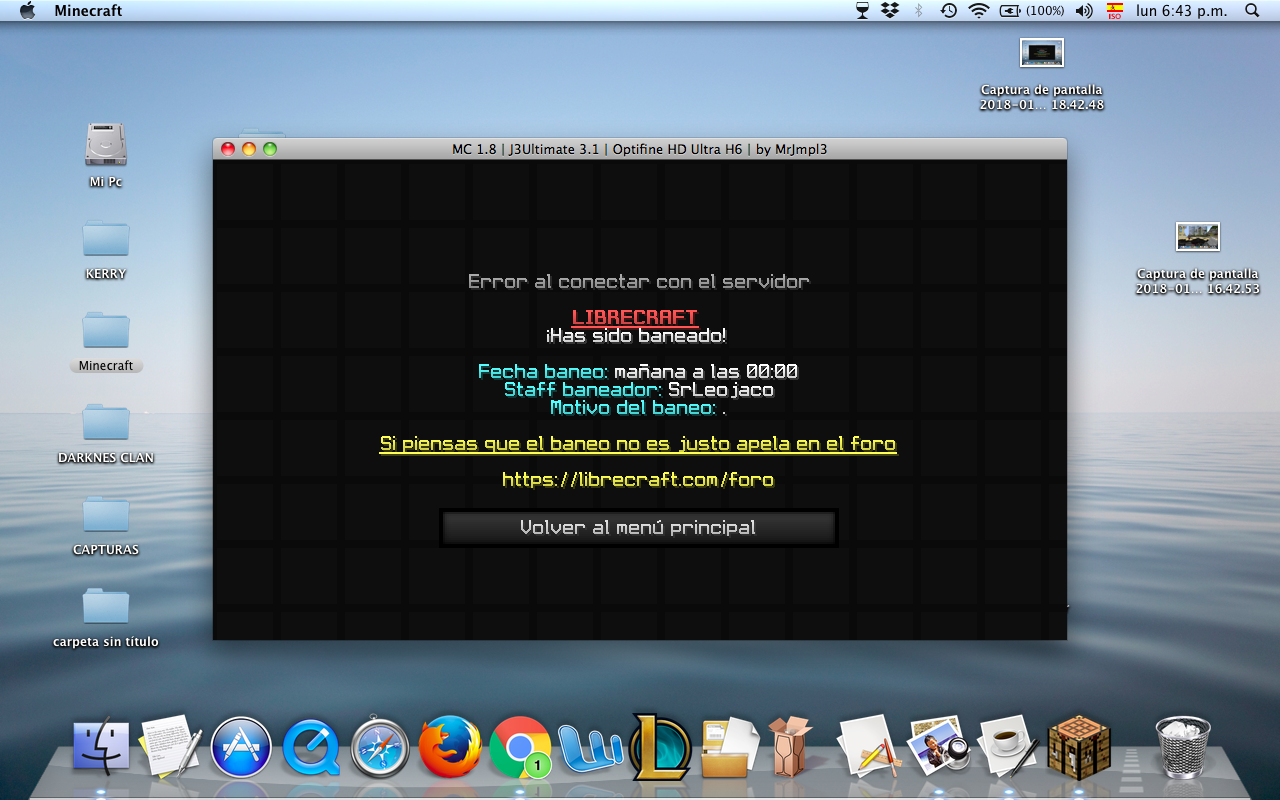The width and height of the screenshot is (1280, 800).
Task: Select the Minecraft folder on desktop
Action: click(106, 331)
